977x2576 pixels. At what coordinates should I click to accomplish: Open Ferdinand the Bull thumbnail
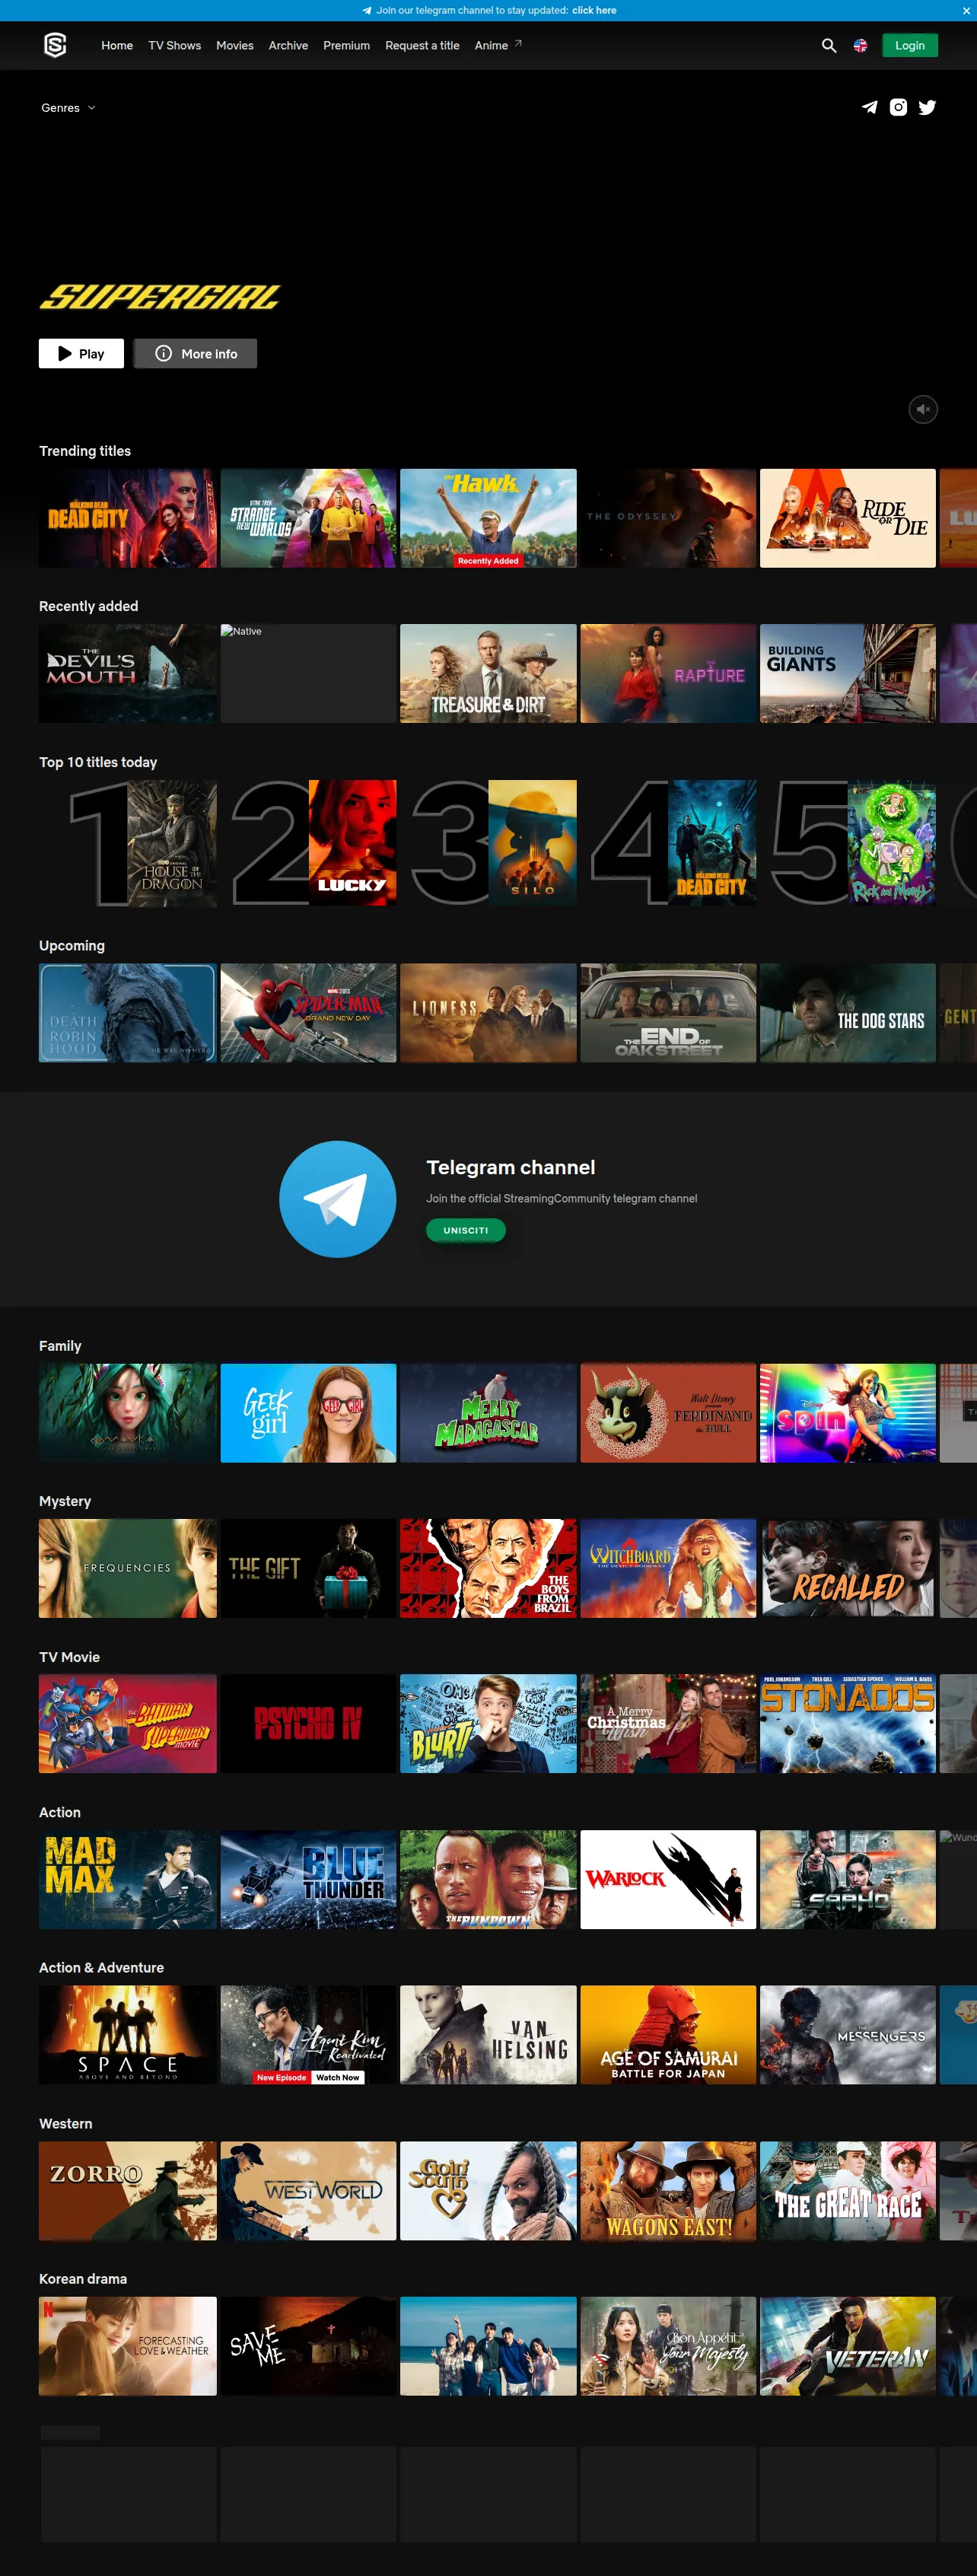(x=668, y=1413)
